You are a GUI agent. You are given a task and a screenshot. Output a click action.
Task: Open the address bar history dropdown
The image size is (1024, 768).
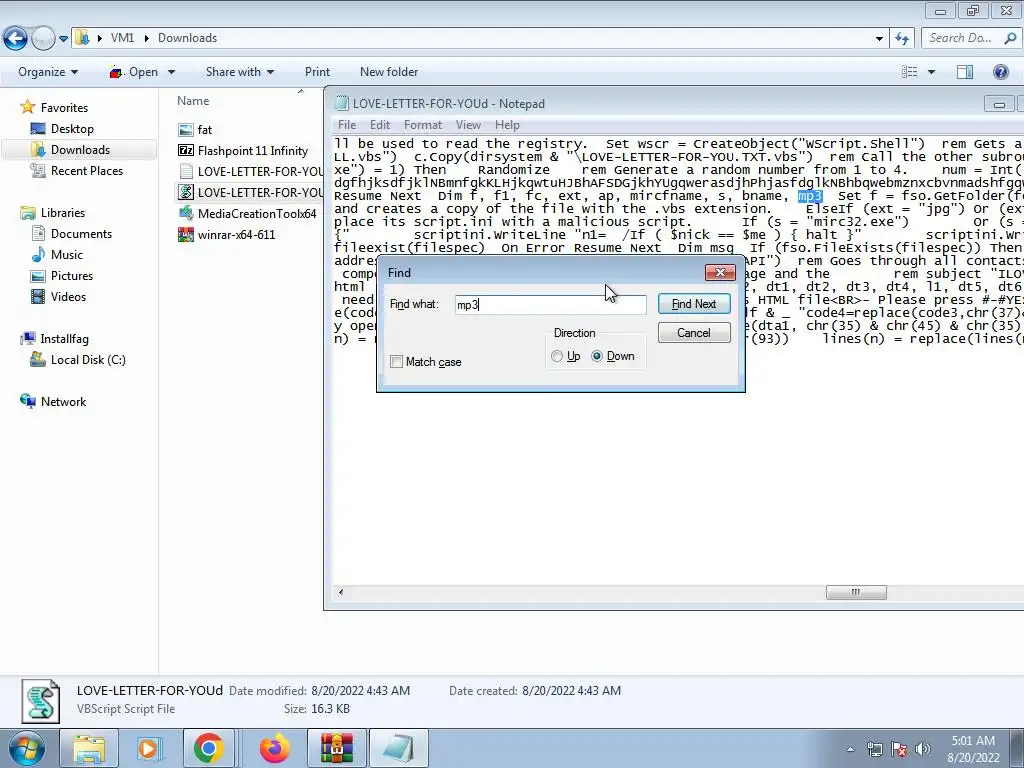879,39
